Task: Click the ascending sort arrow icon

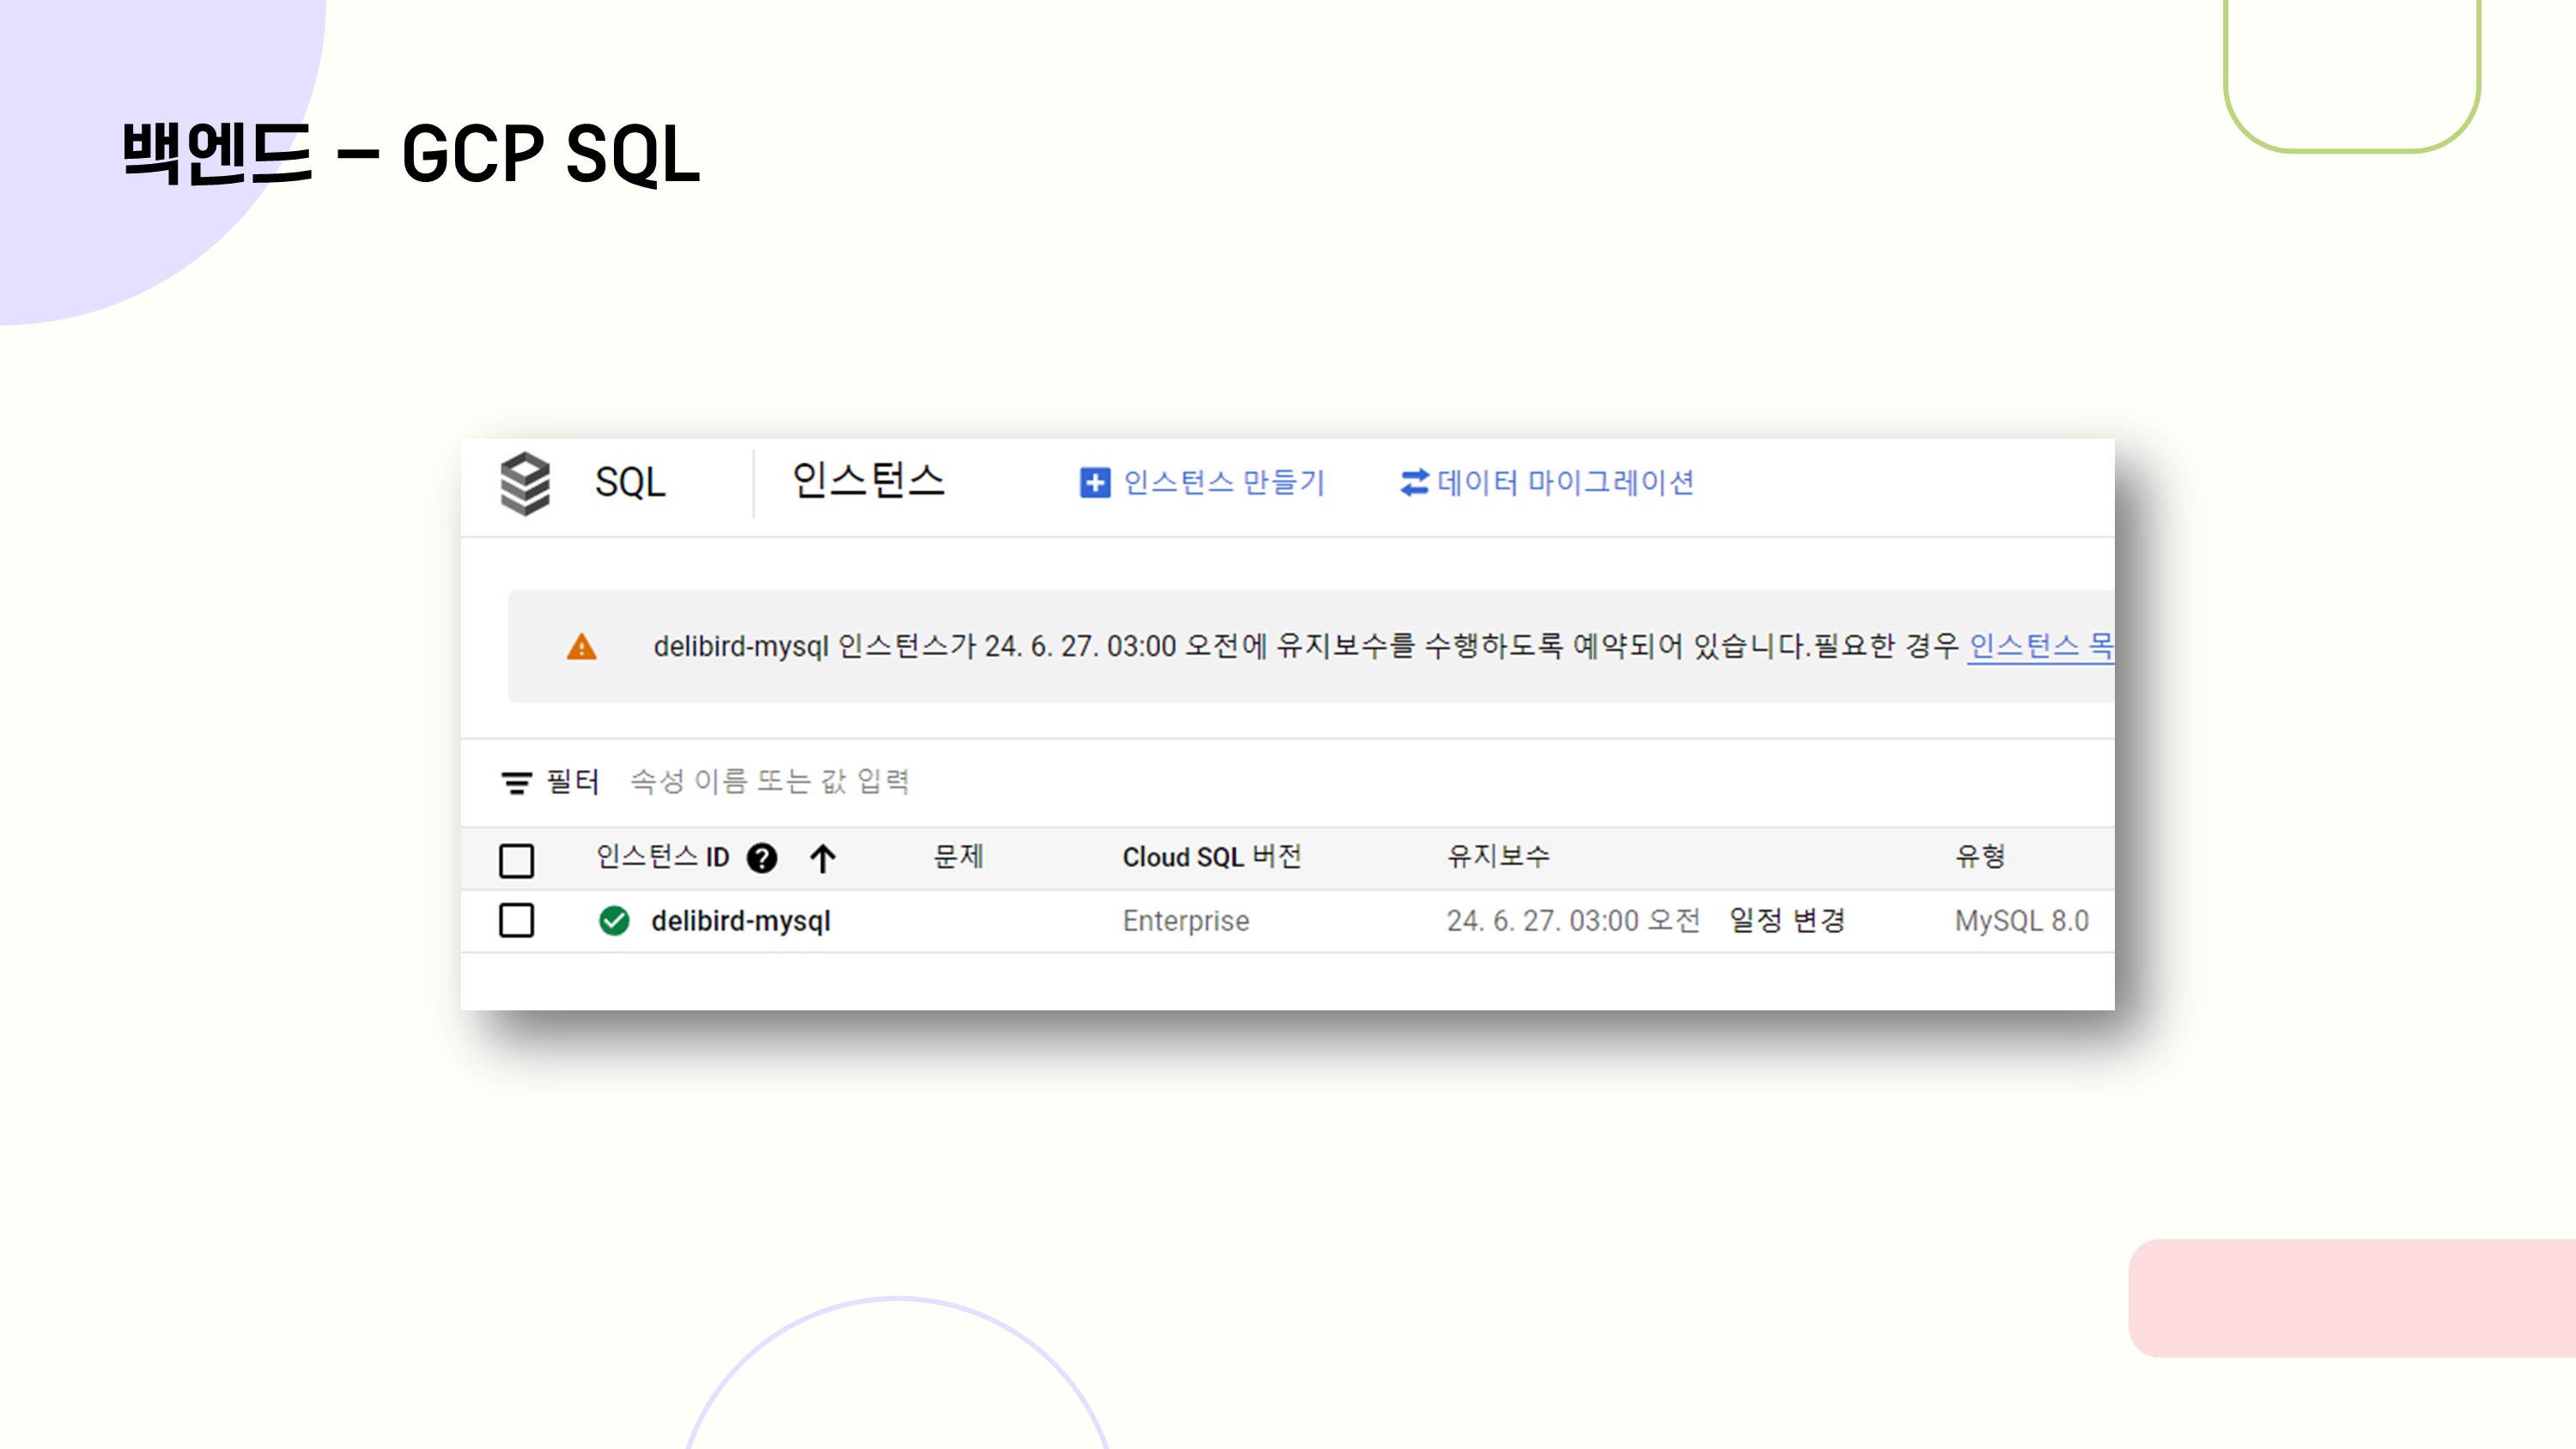Action: pos(822,858)
